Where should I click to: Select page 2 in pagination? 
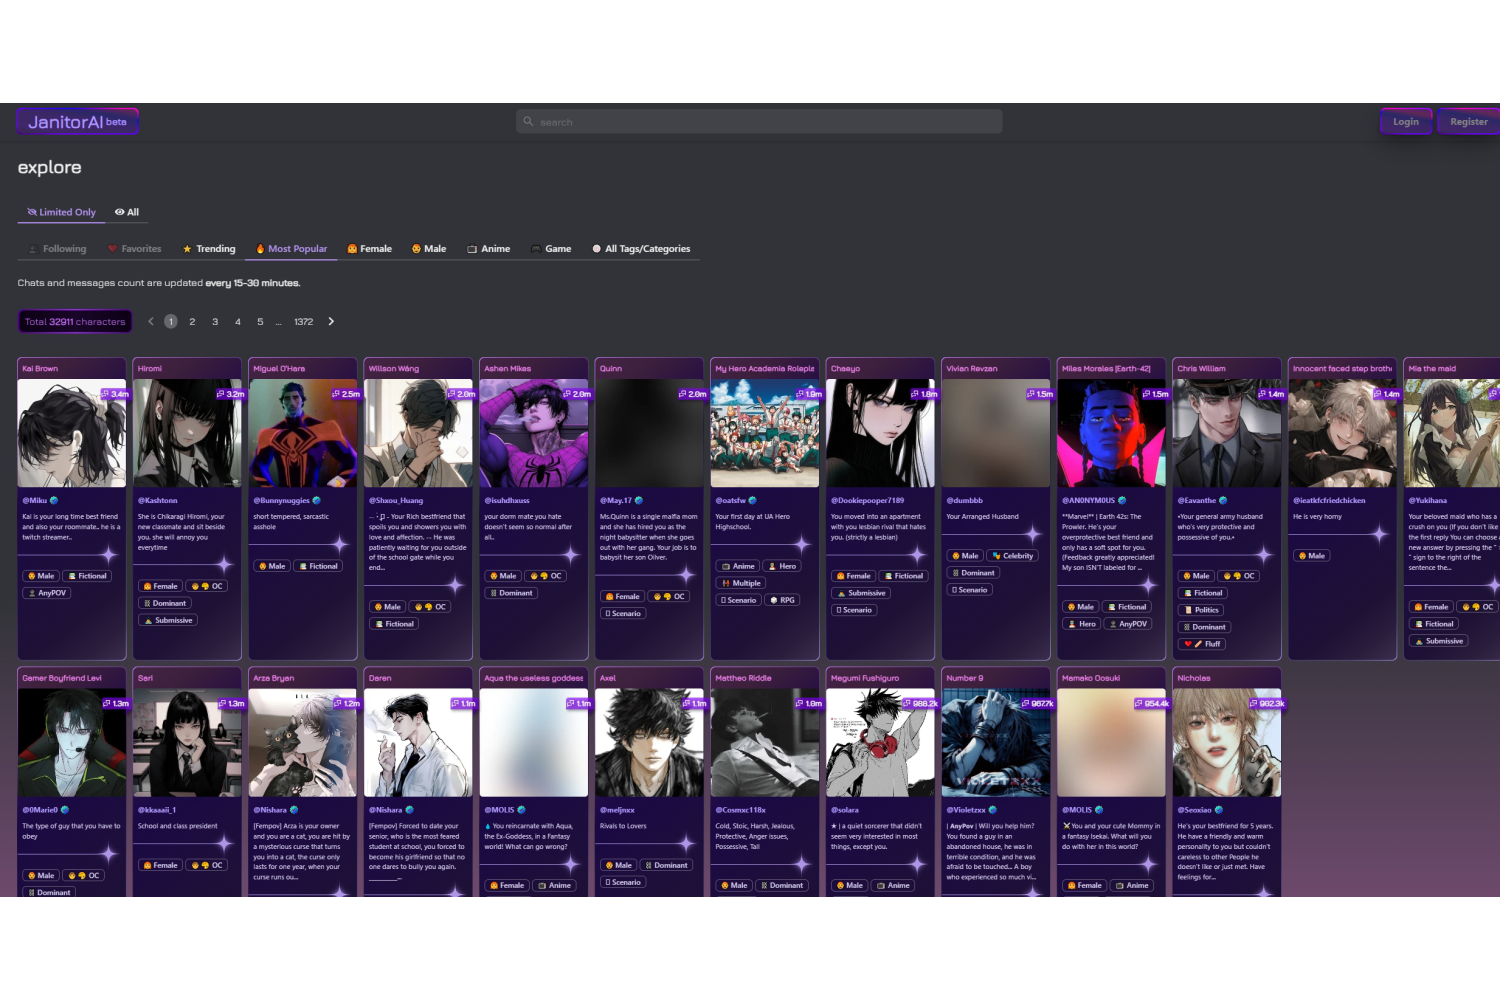coord(192,322)
